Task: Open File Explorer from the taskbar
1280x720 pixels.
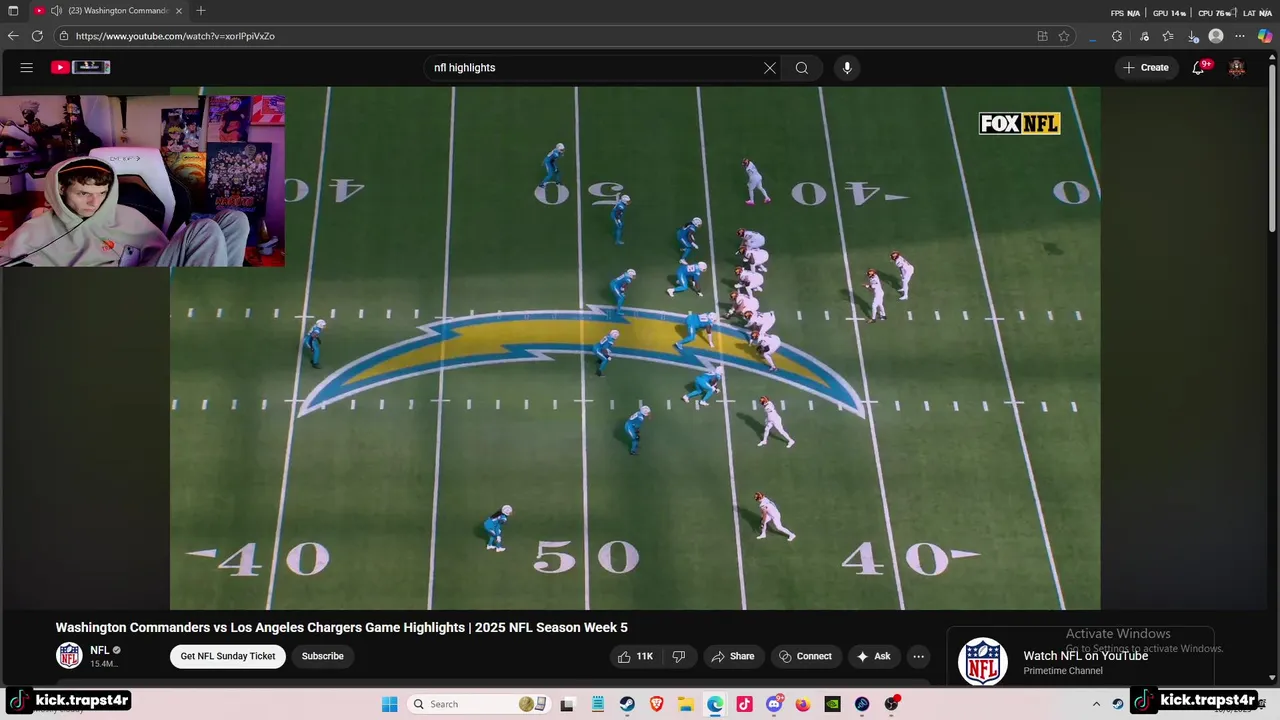Action: coord(686,704)
